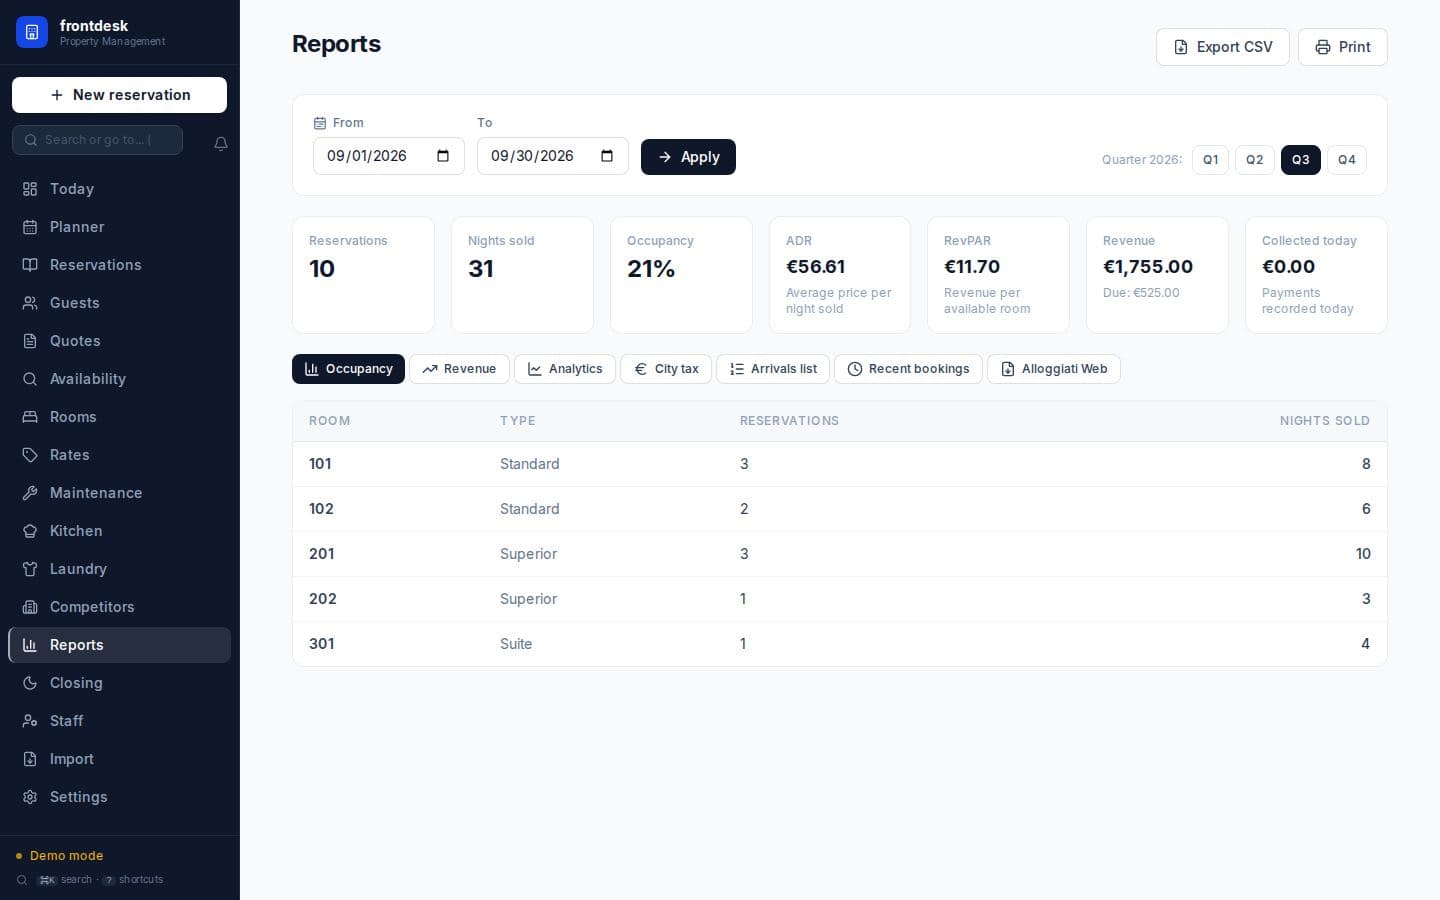The width and height of the screenshot is (1440, 900).
Task: Click the Today dashboard icon
Action: coord(30,189)
